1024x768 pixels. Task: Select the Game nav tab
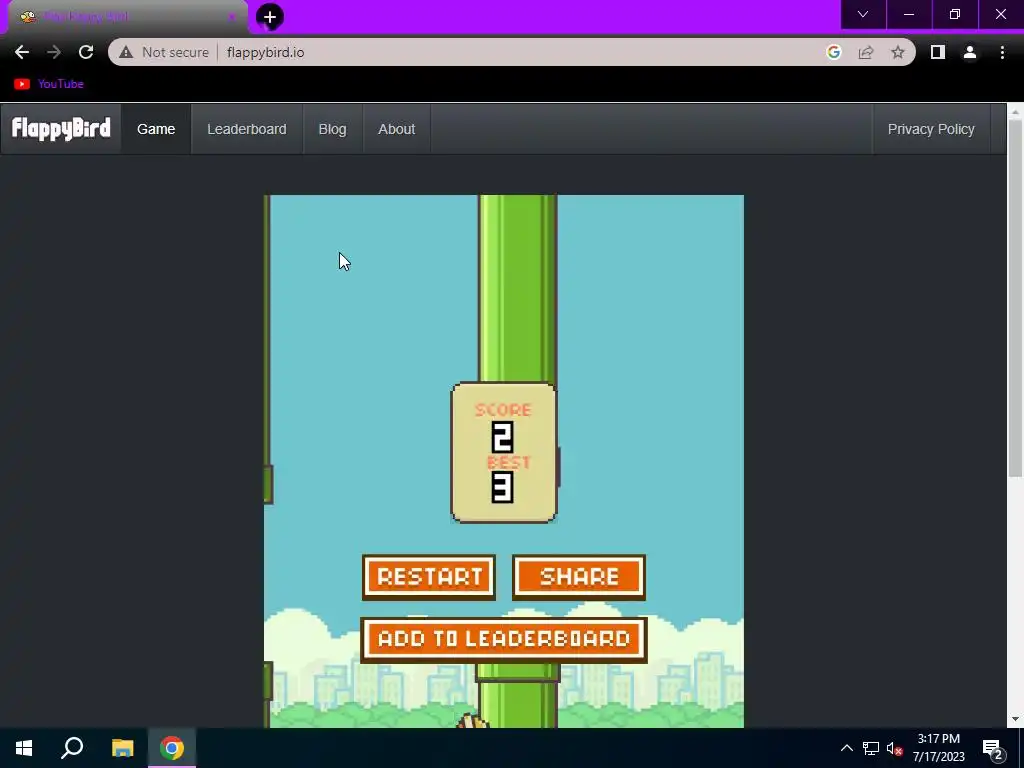[x=156, y=129]
